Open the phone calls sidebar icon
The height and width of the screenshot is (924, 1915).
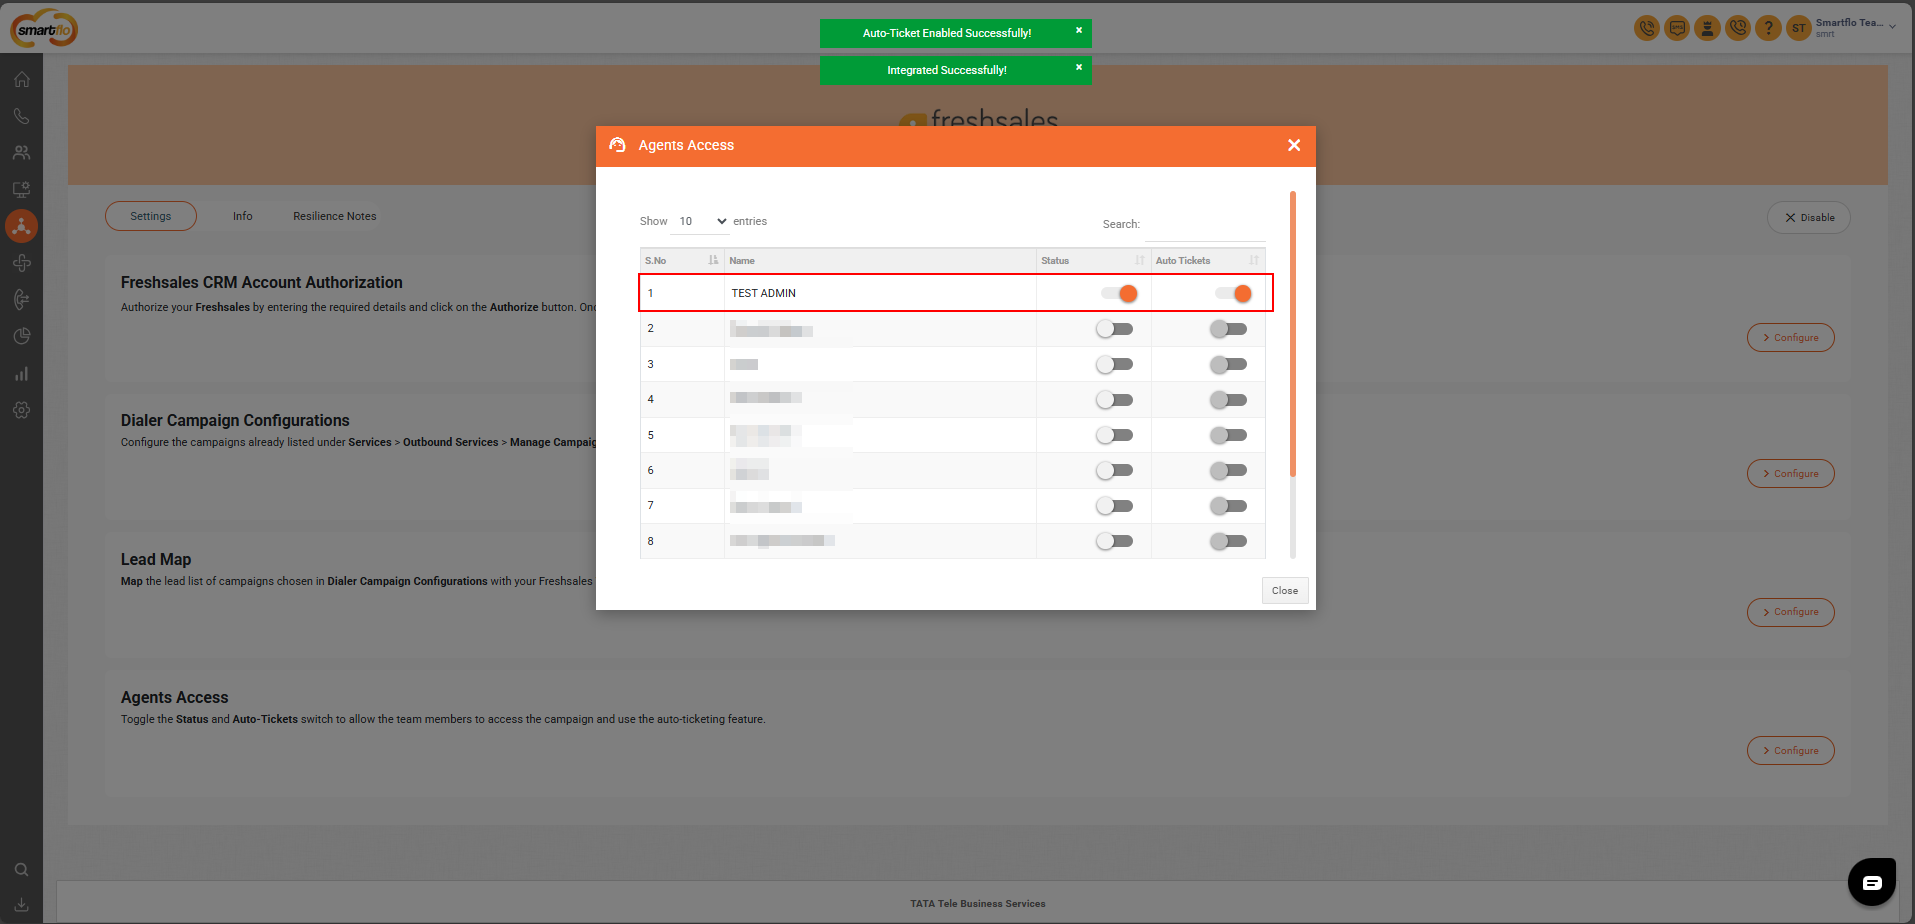tap(21, 116)
